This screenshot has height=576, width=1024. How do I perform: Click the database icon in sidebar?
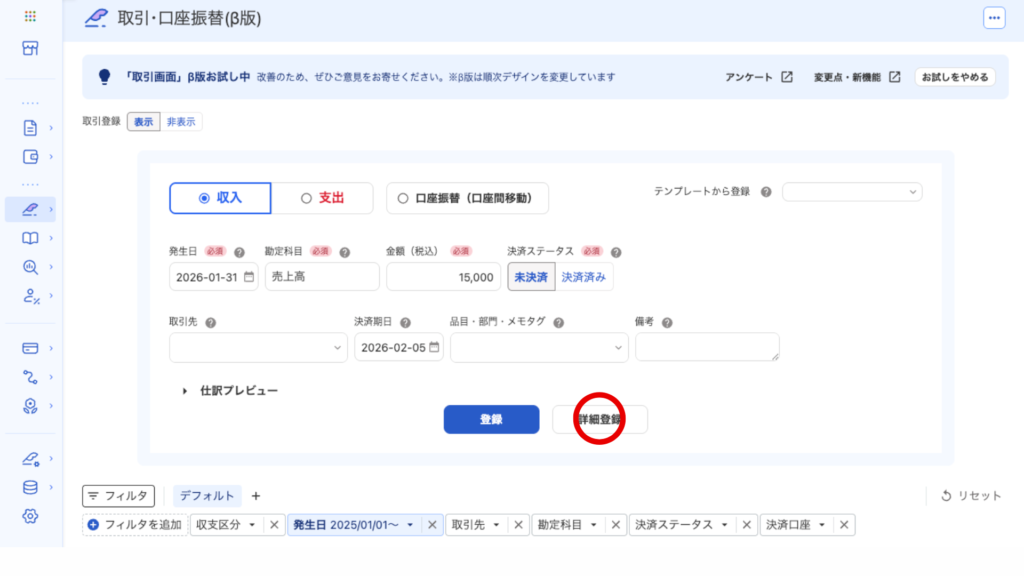pos(30,488)
